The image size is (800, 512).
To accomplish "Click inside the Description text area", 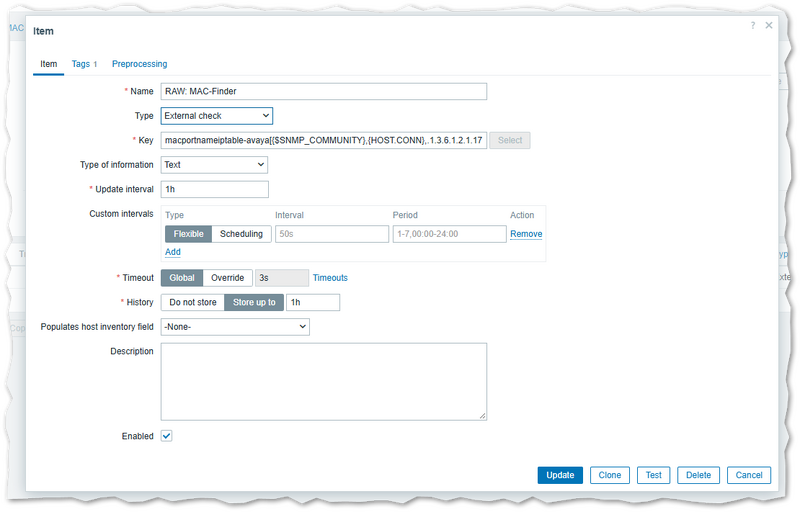I will 323,381.
